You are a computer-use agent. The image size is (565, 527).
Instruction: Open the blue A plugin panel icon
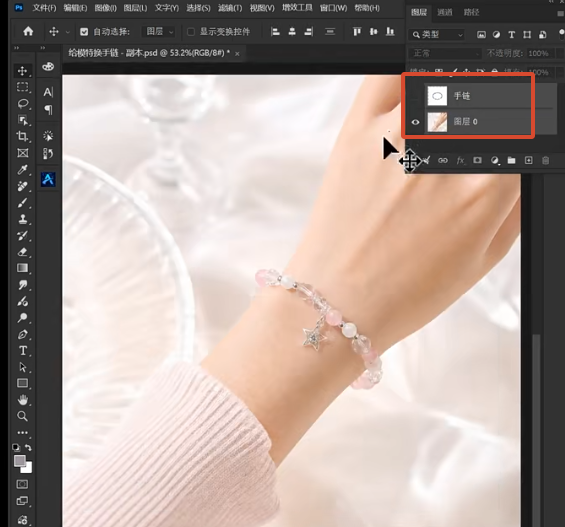(x=48, y=179)
